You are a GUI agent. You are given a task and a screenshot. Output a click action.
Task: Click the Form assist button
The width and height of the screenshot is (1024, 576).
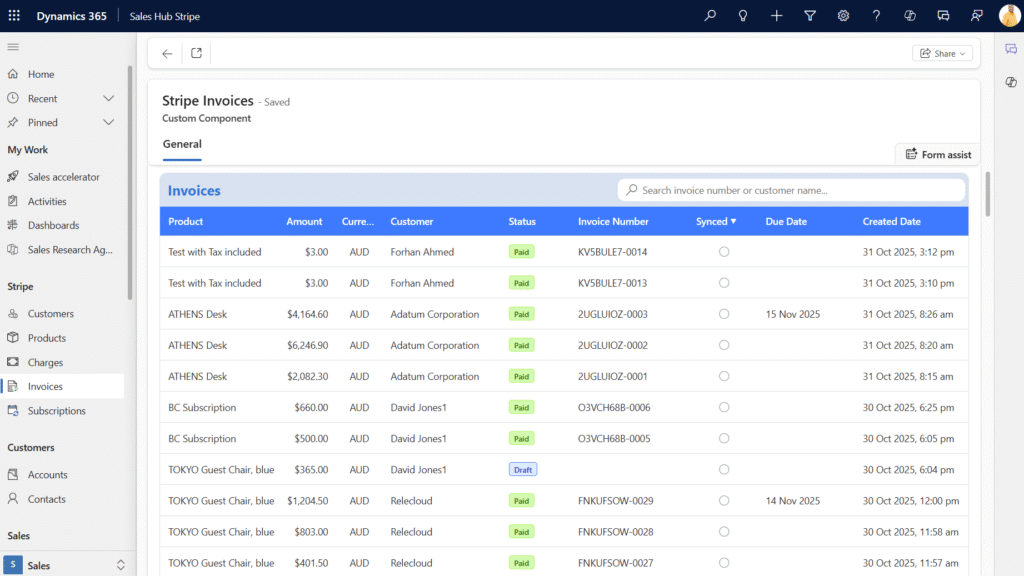(x=937, y=154)
